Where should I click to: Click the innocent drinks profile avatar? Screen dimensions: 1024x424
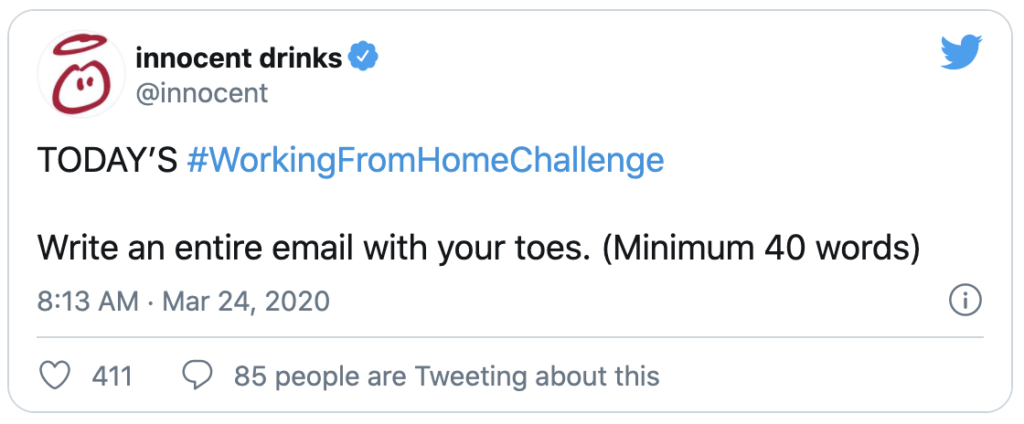(81, 74)
